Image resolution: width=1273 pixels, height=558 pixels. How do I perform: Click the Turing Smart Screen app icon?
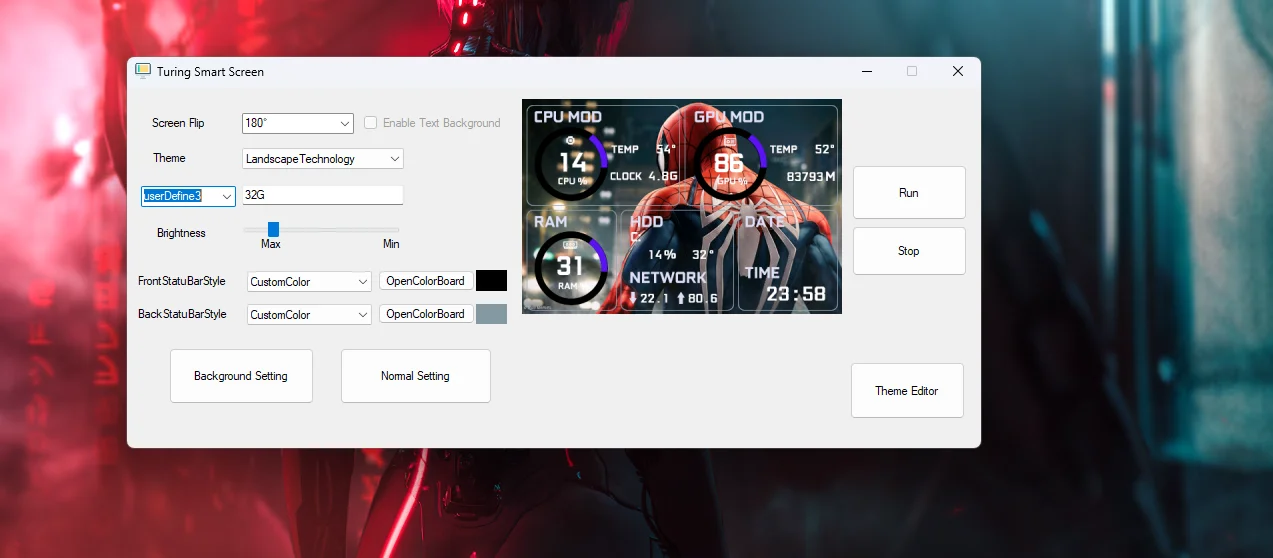143,71
